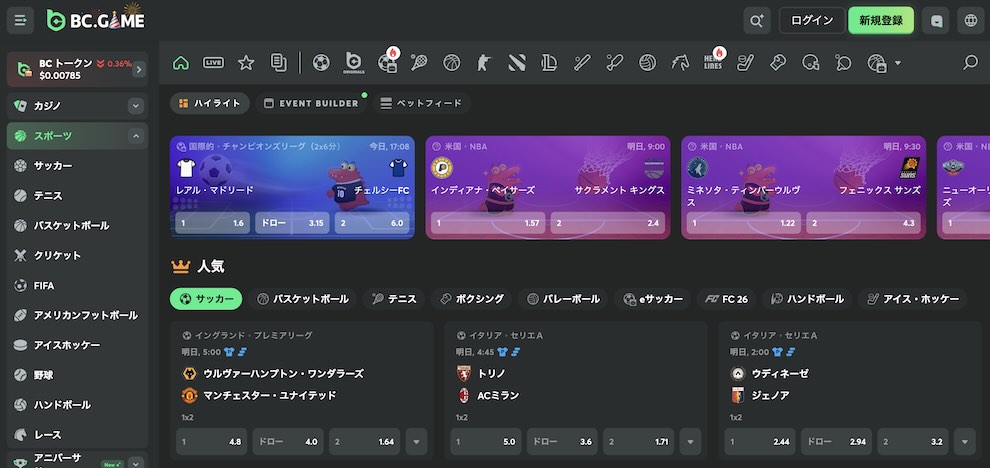Switch to EVENT BUILDER tab

click(312, 103)
